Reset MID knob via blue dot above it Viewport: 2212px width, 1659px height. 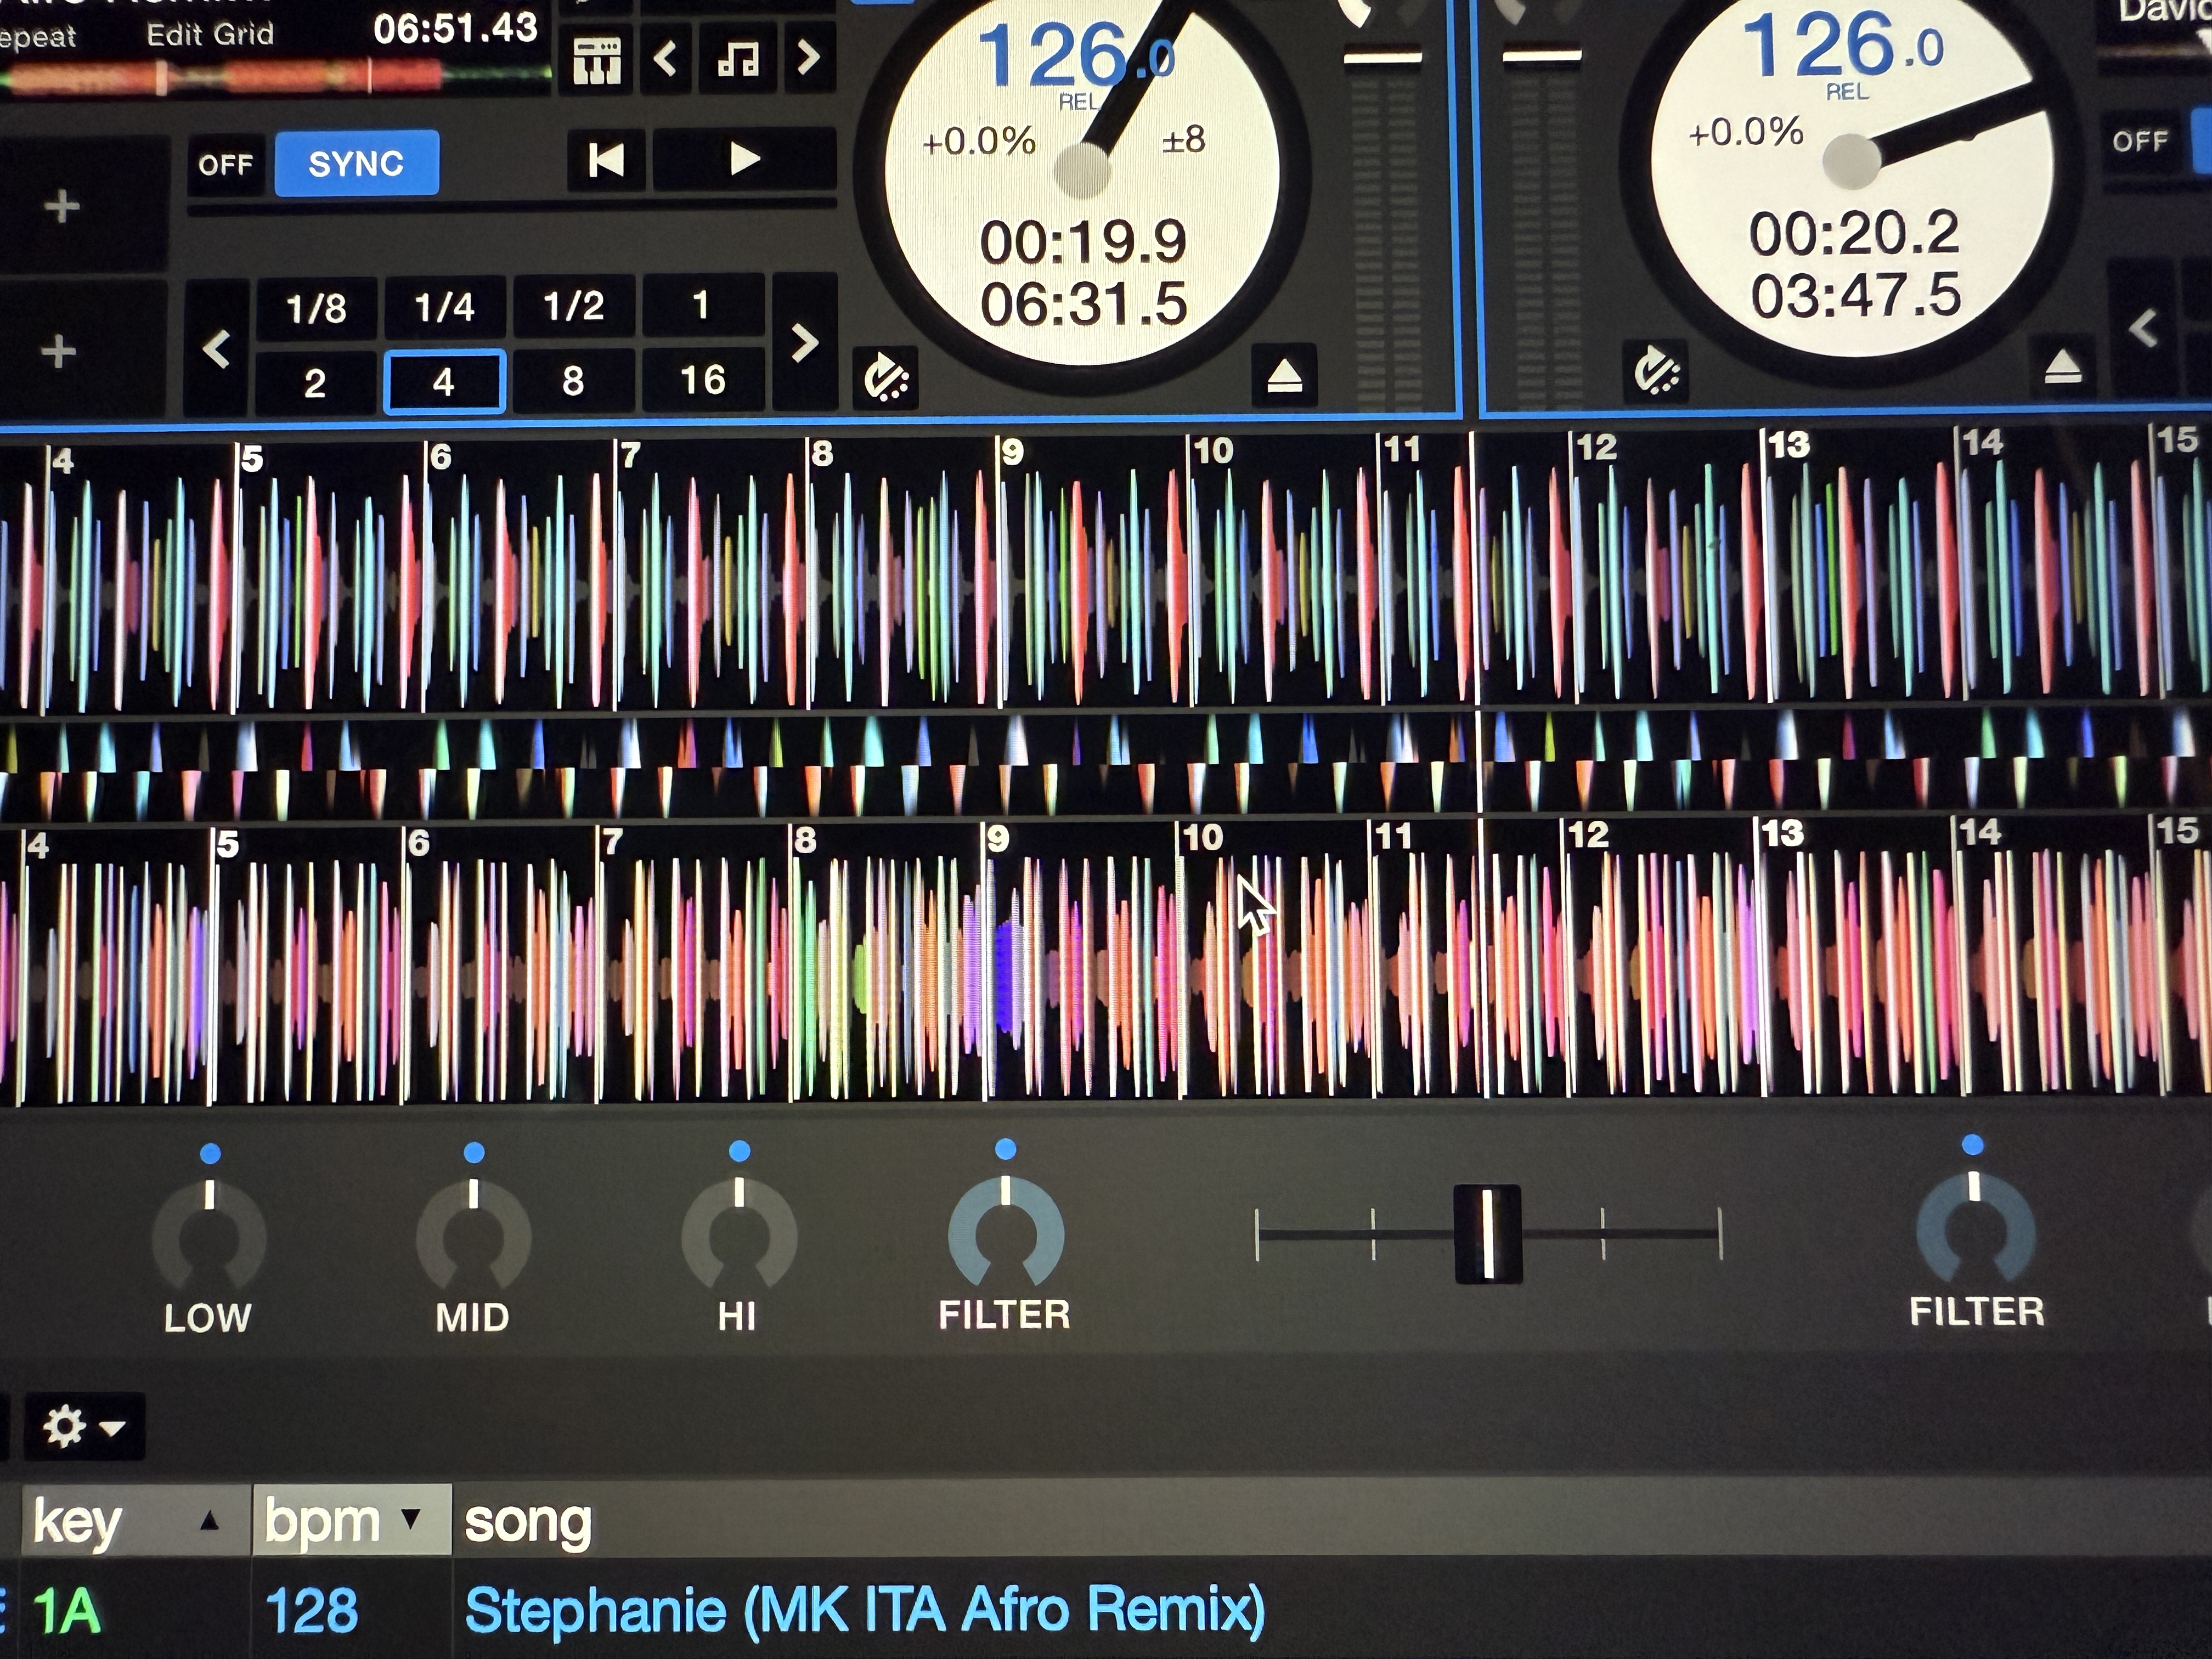click(x=474, y=1152)
